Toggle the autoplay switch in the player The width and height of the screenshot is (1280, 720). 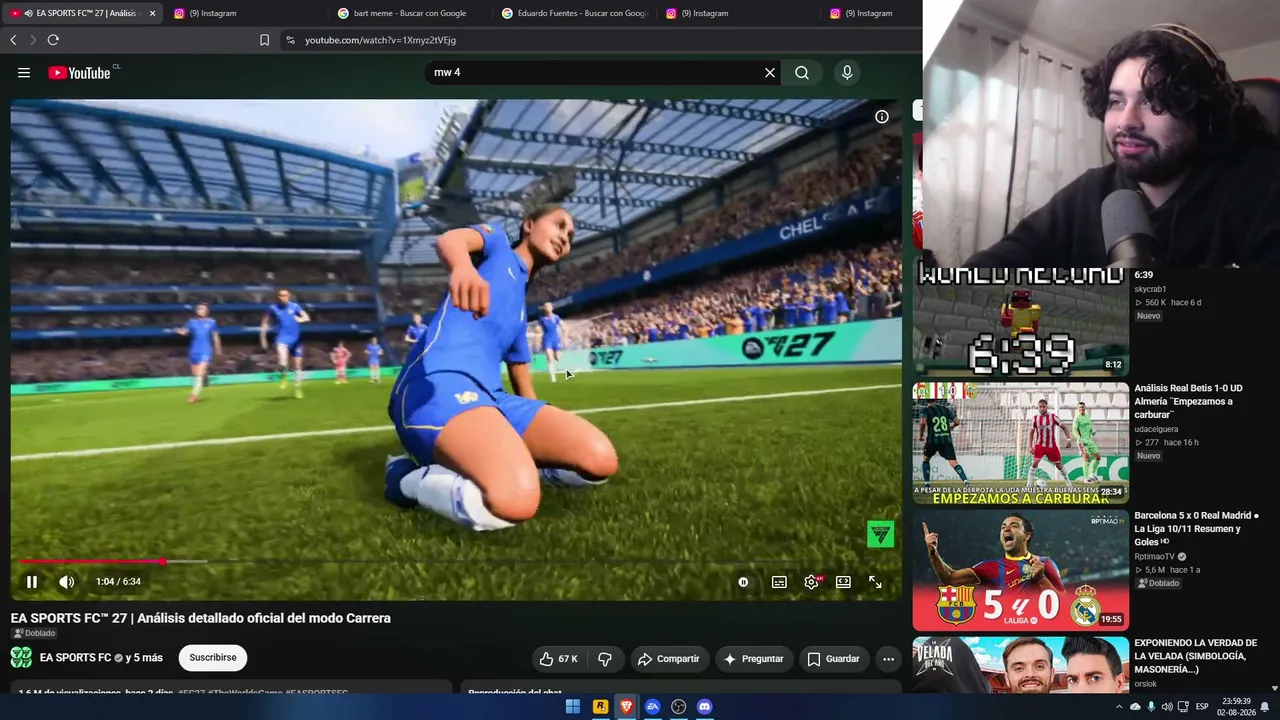click(743, 582)
